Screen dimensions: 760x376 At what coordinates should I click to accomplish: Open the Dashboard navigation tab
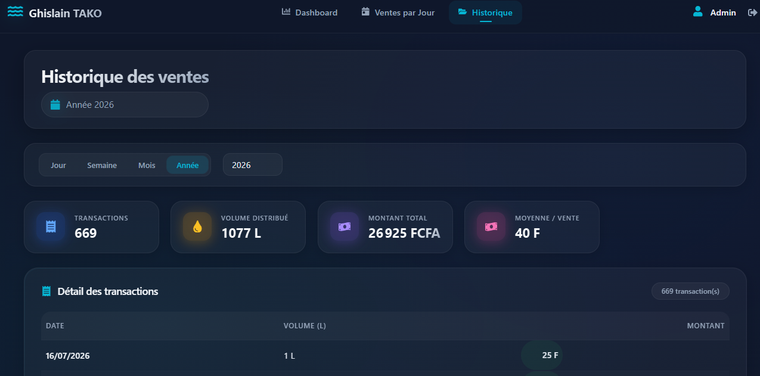[x=309, y=13]
